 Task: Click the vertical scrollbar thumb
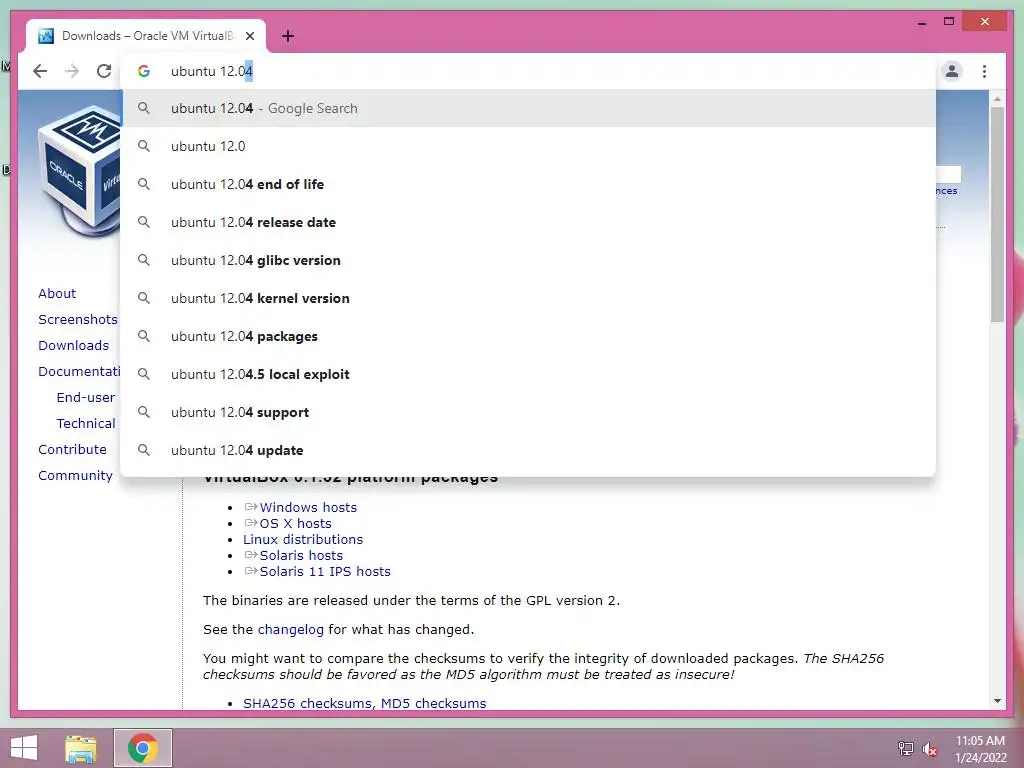point(997,214)
